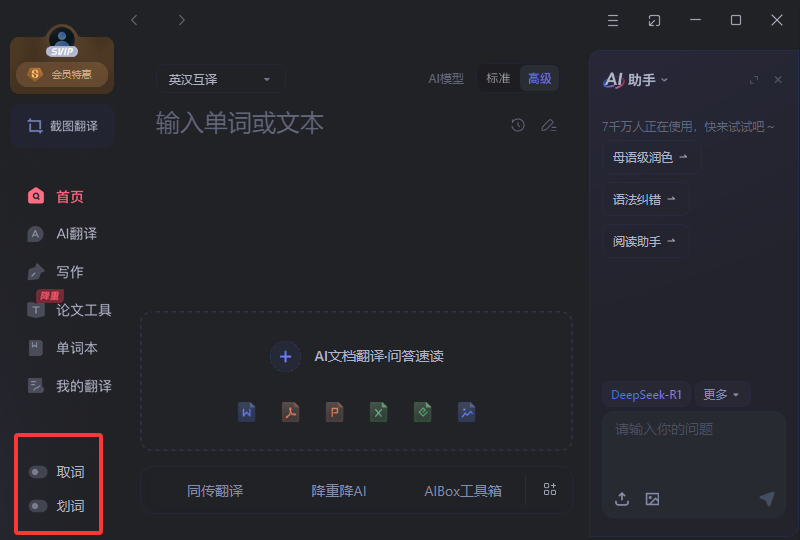
Task: Toggle the 取词 switch
Action: tap(39, 472)
